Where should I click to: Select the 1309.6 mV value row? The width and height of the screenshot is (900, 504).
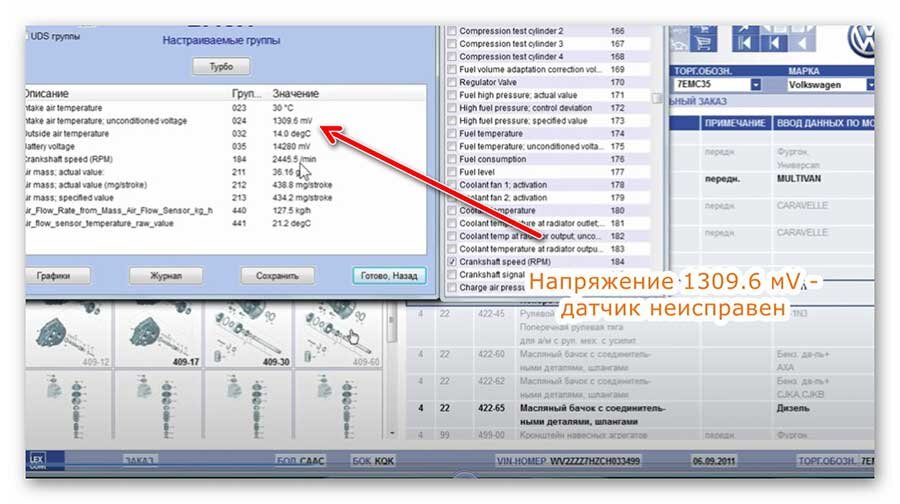click(226, 121)
